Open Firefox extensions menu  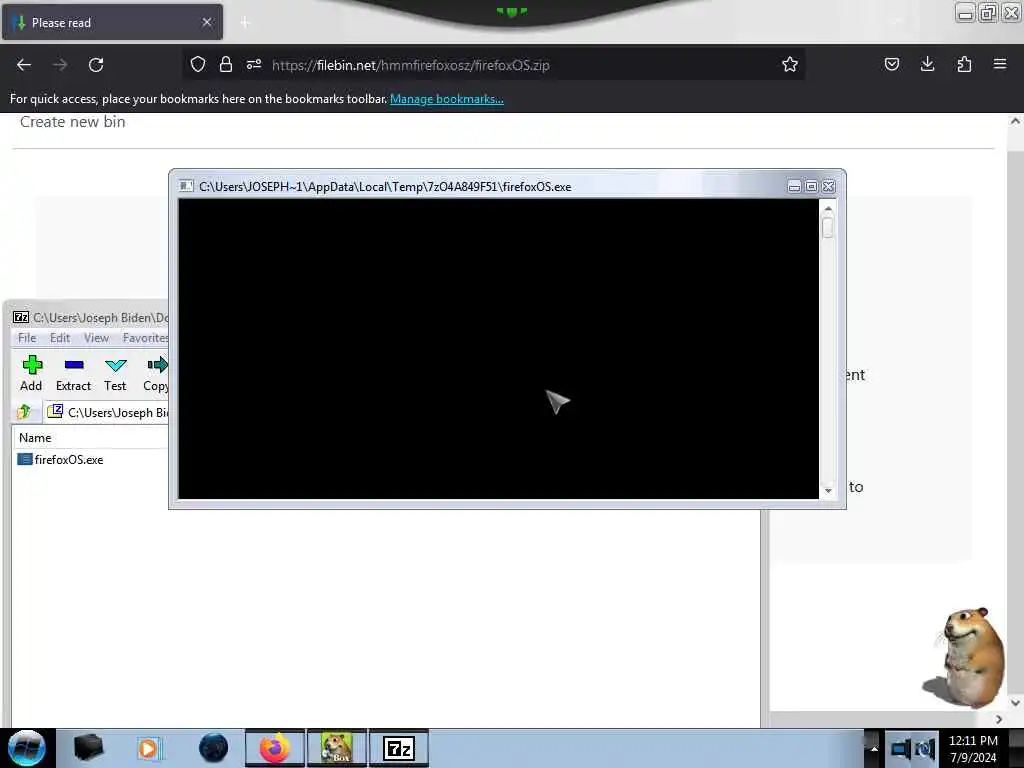[964, 64]
